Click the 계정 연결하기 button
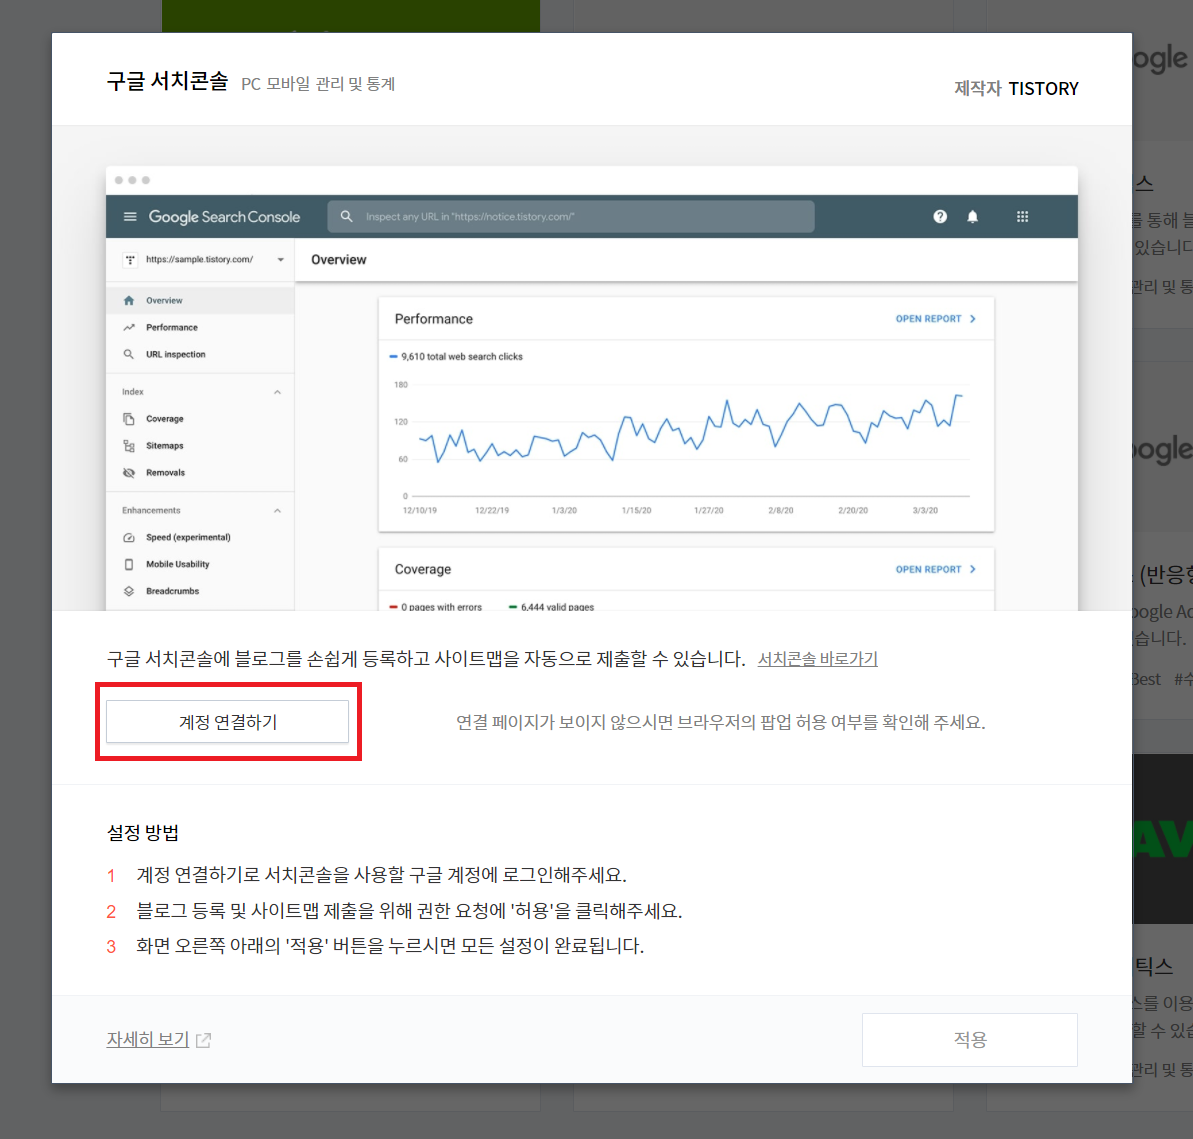This screenshot has width=1193, height=1139. point(227,721)
